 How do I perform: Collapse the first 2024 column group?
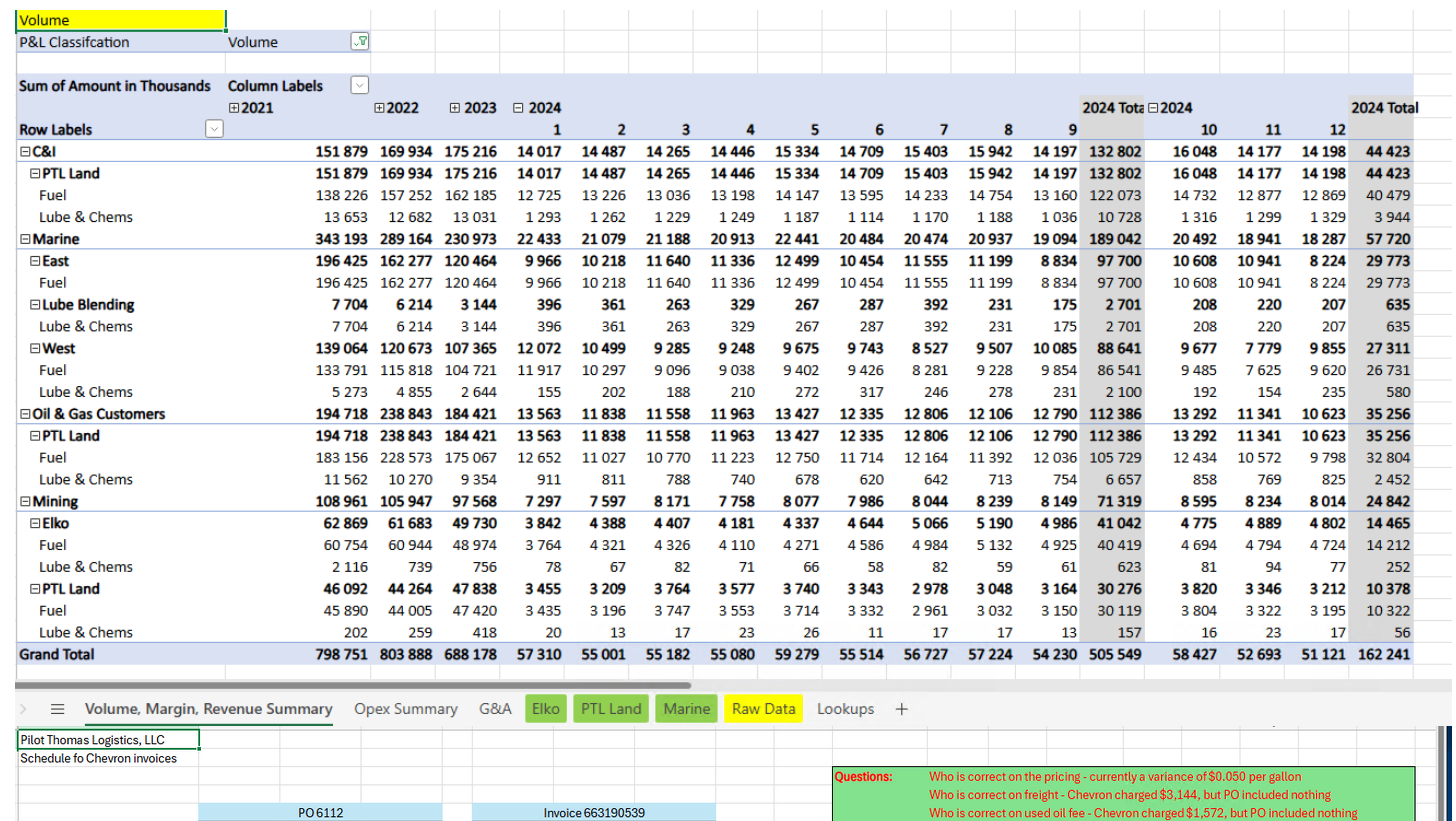point(517,108)
